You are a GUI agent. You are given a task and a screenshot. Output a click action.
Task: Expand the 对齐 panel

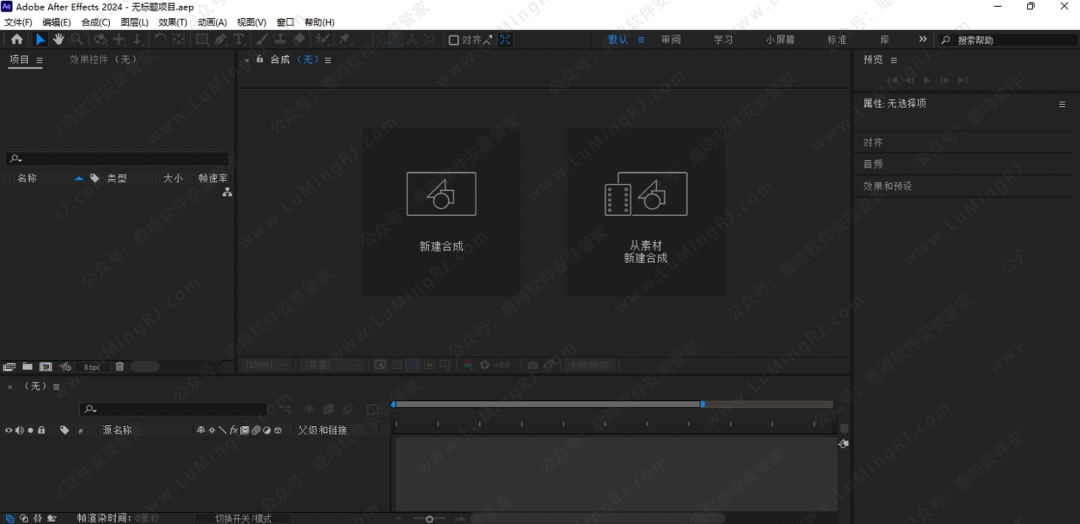(873, 143)
